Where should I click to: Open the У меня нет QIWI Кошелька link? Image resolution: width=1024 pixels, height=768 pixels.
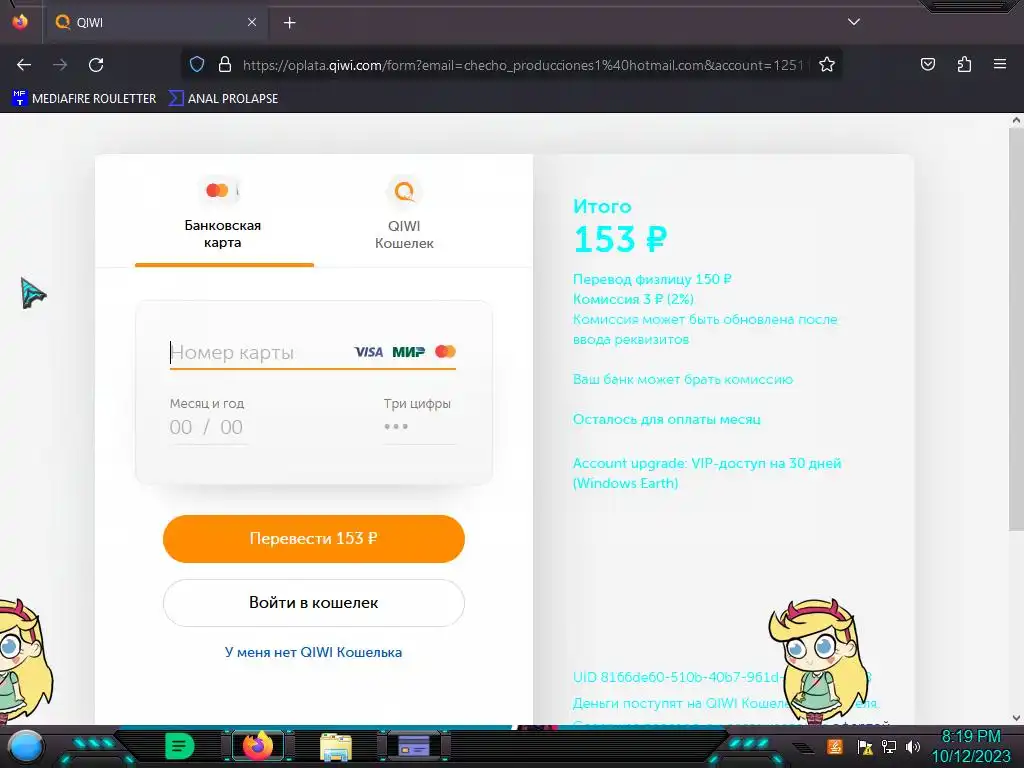313,652
